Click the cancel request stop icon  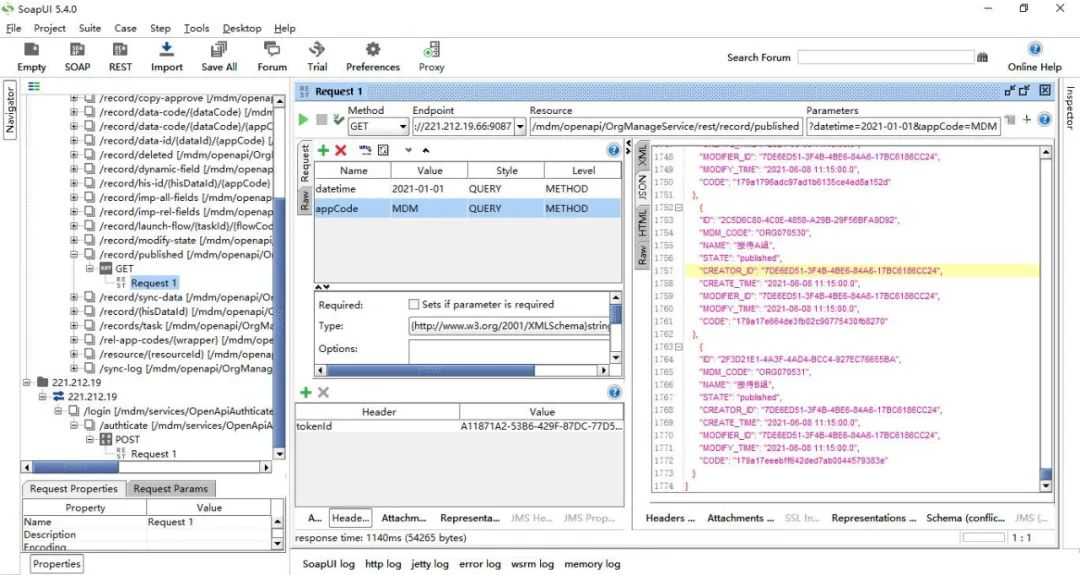pyautogui.click(x=321, y=120)
